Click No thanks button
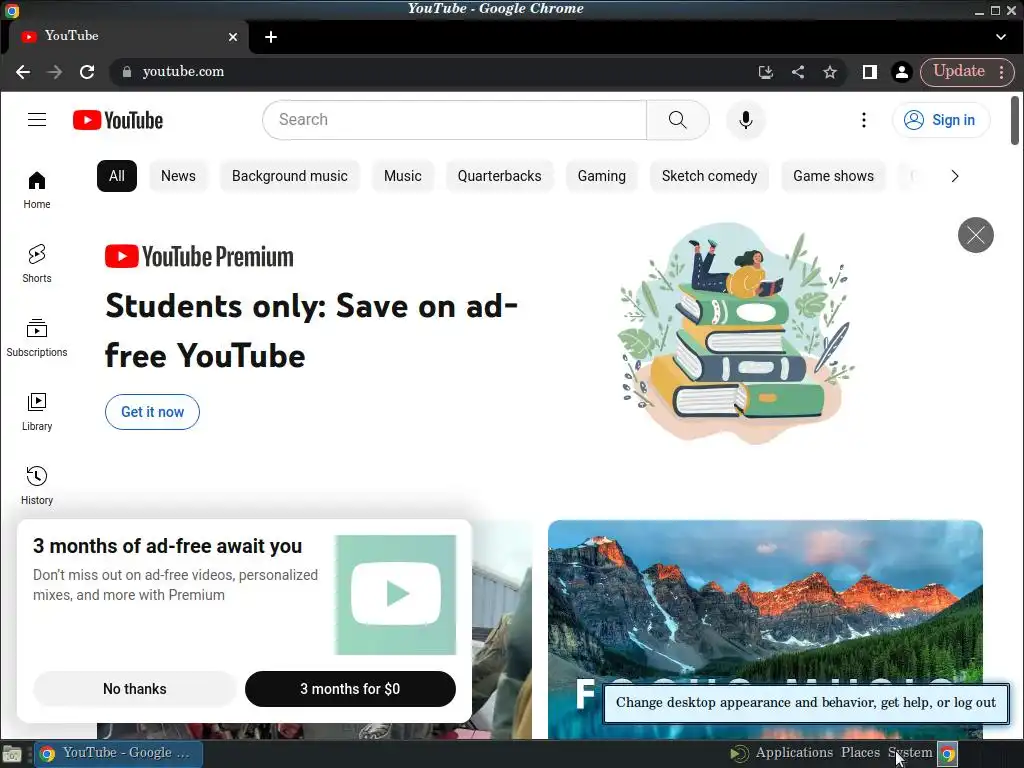This screenshot has height=768, width=1024. pos(135,689)
